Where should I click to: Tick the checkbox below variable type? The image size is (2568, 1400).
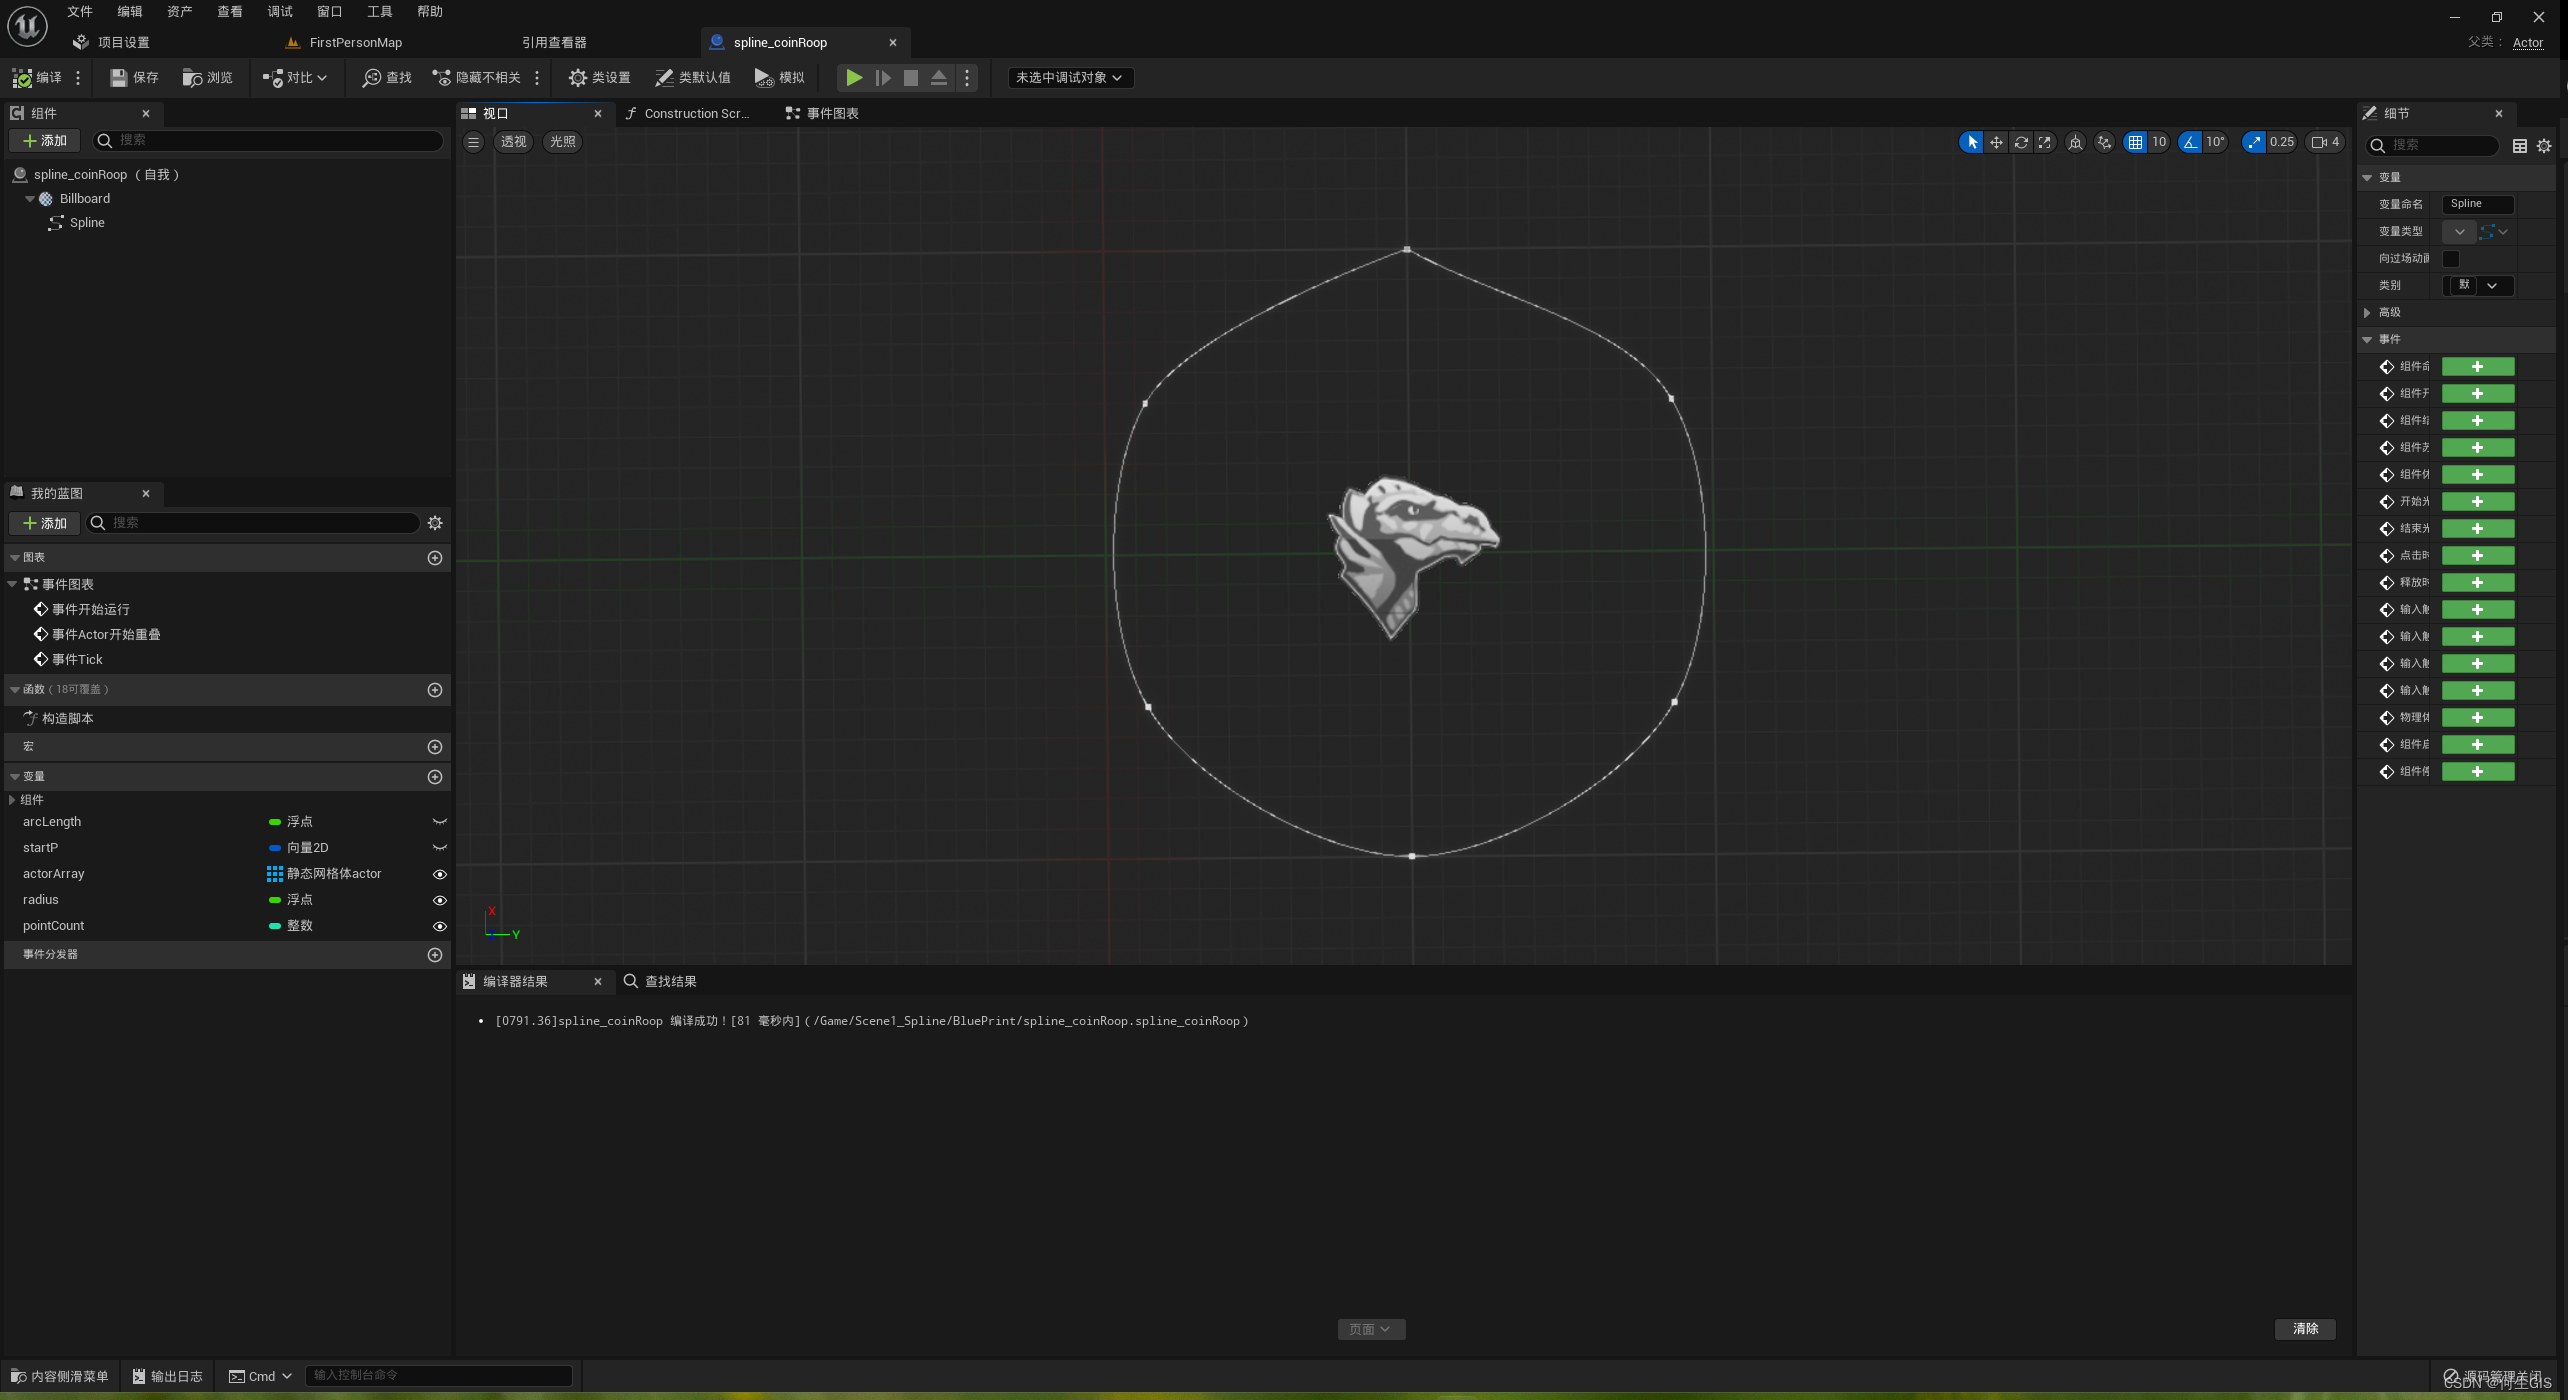point(2451,259)
